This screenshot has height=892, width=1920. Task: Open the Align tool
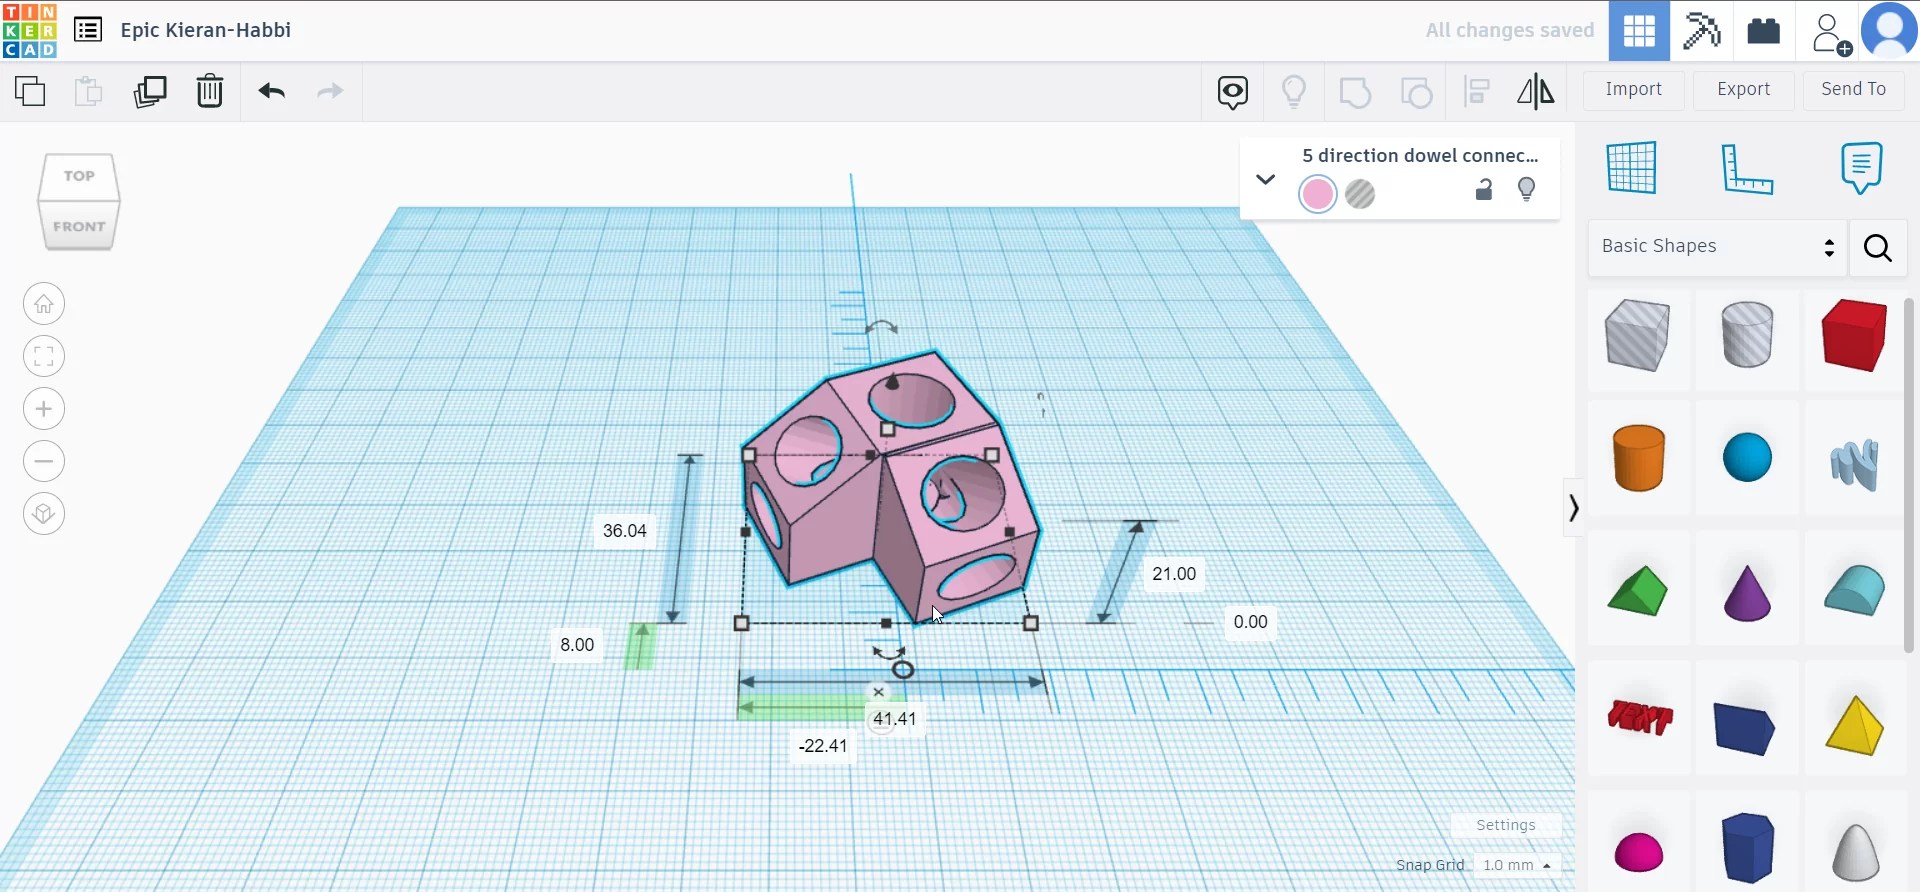point(1477,91)
